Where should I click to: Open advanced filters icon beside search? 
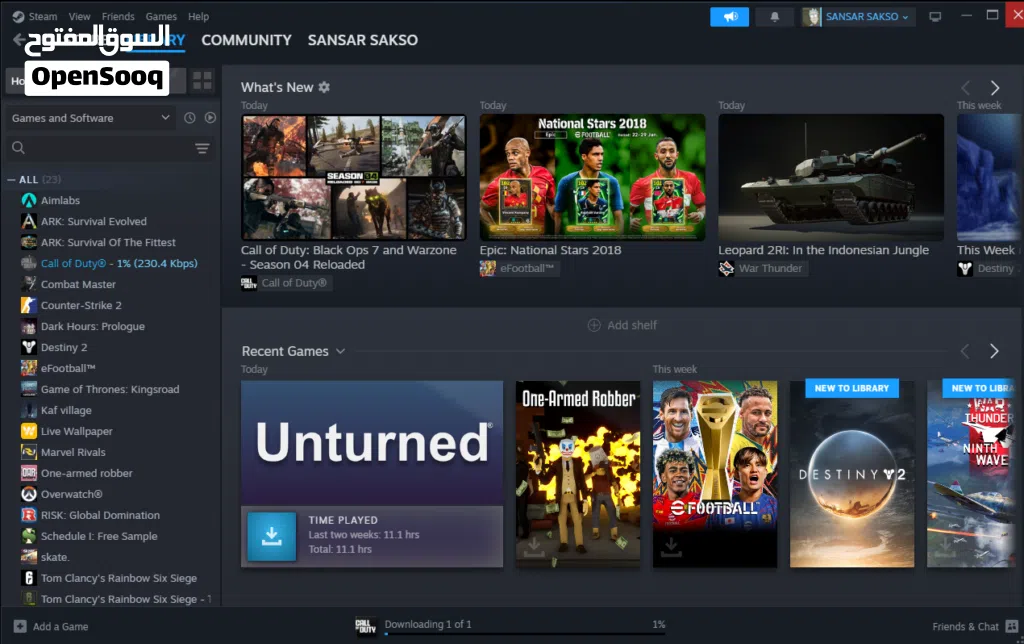(x=202, y=148)
